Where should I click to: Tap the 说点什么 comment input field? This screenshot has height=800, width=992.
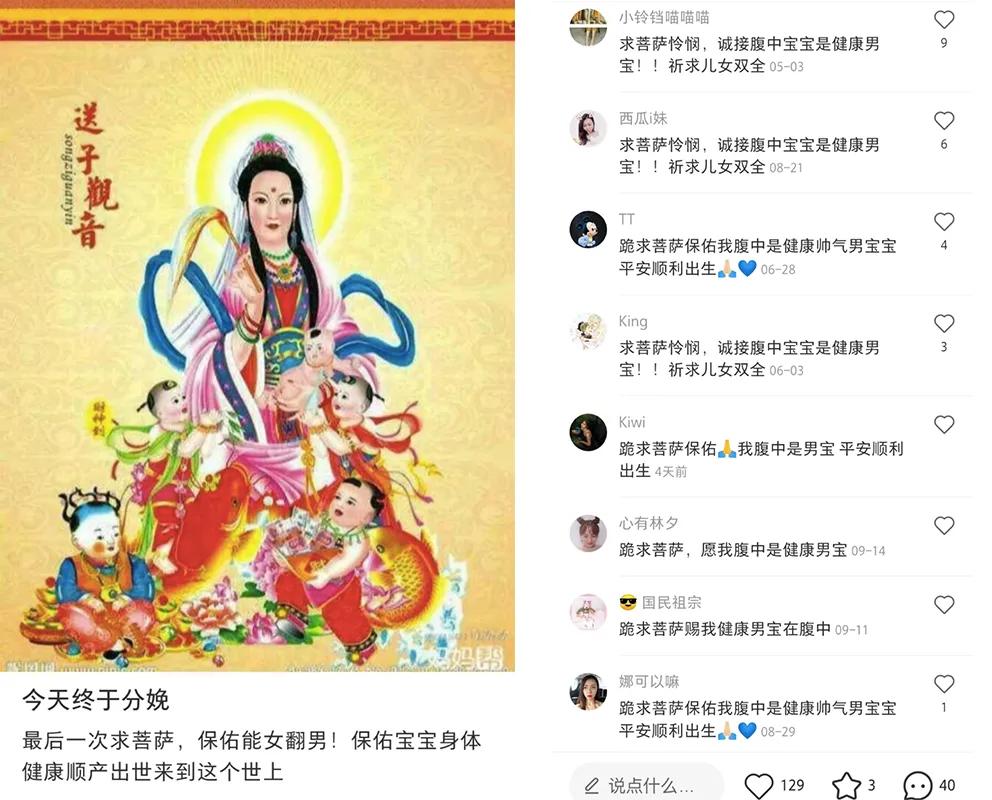click(x=646, y=785)
